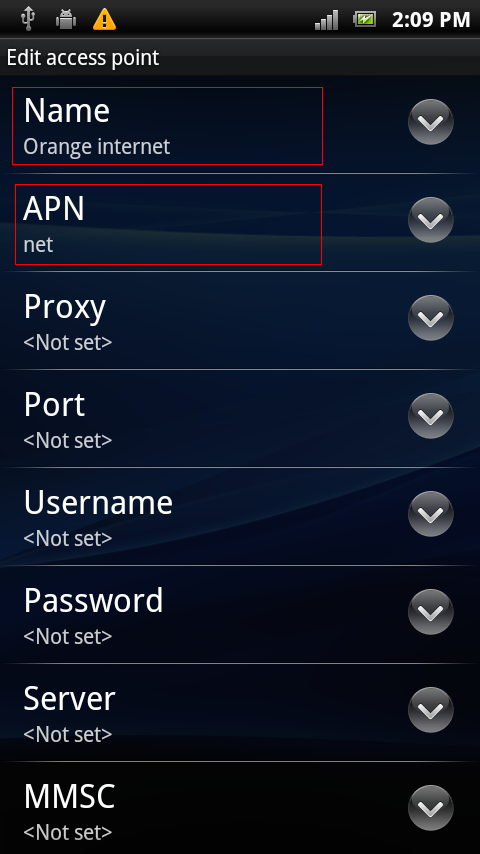Screen dimensions: 480x854
Task: Tap the USB connection status icon
Action: pyautogui.click(x=27, y=20)
